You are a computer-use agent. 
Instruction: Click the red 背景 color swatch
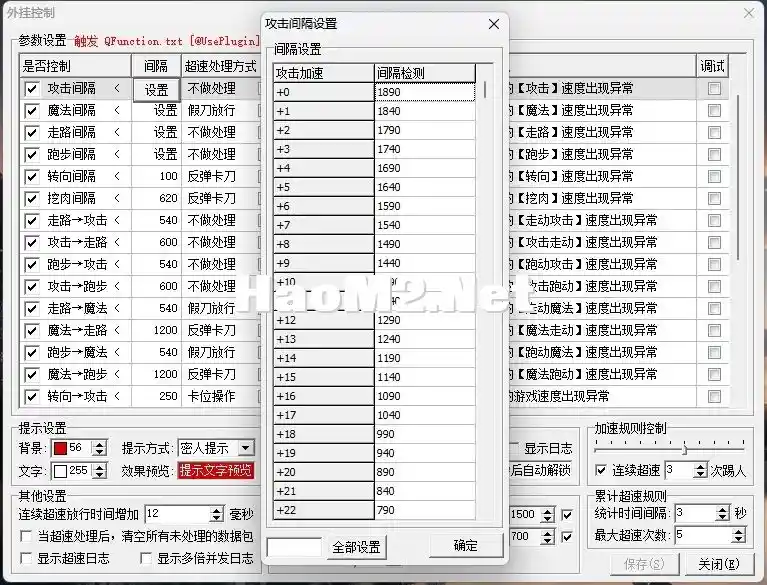tap(60, 448)
